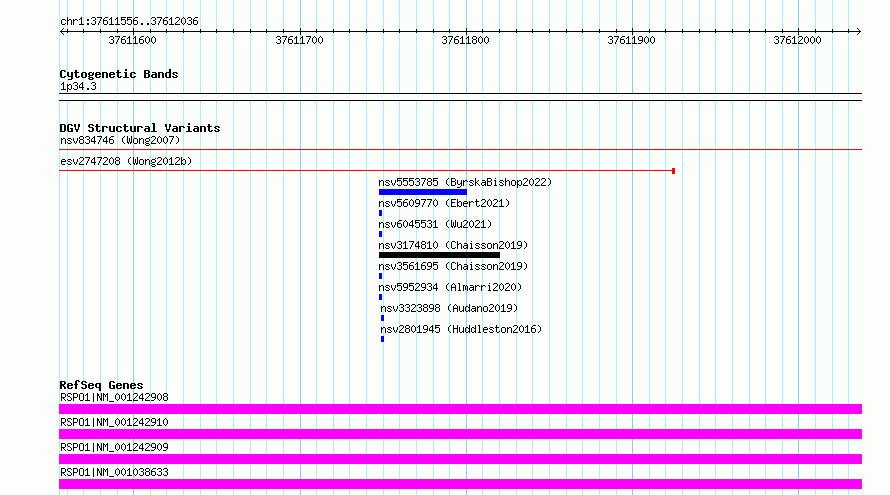This screenshot has width=890, height=495.
Task: Click the left arrowhead of the ruler
Action: pyautogui.click(x=62, y=32)
